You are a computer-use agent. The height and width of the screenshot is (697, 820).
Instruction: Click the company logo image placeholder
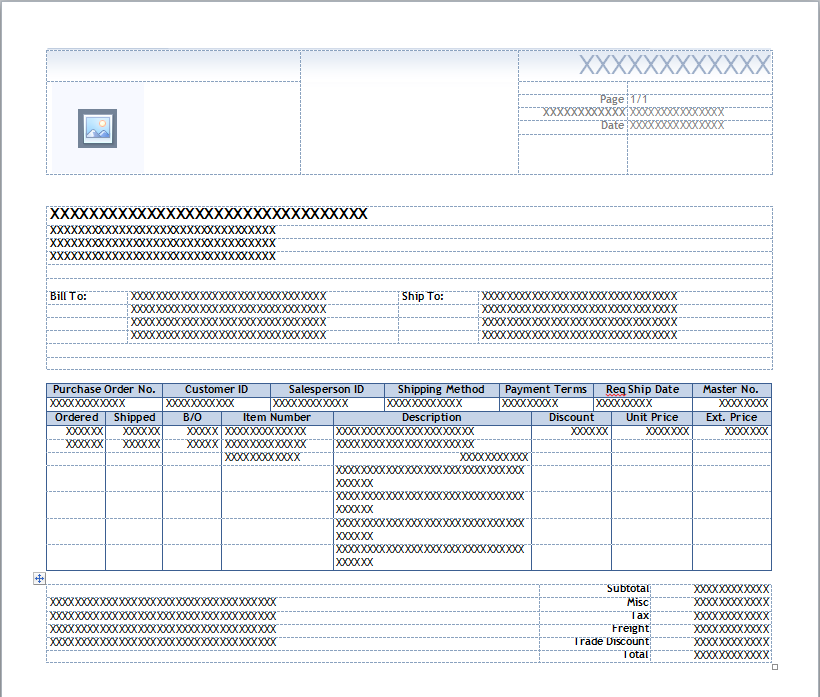[95, 127]
